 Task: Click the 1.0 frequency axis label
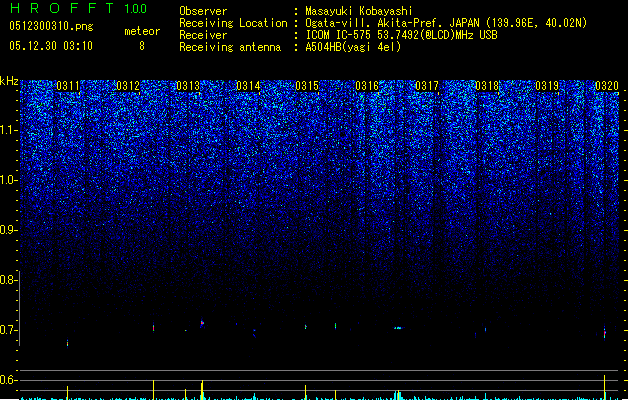(8, 180)
